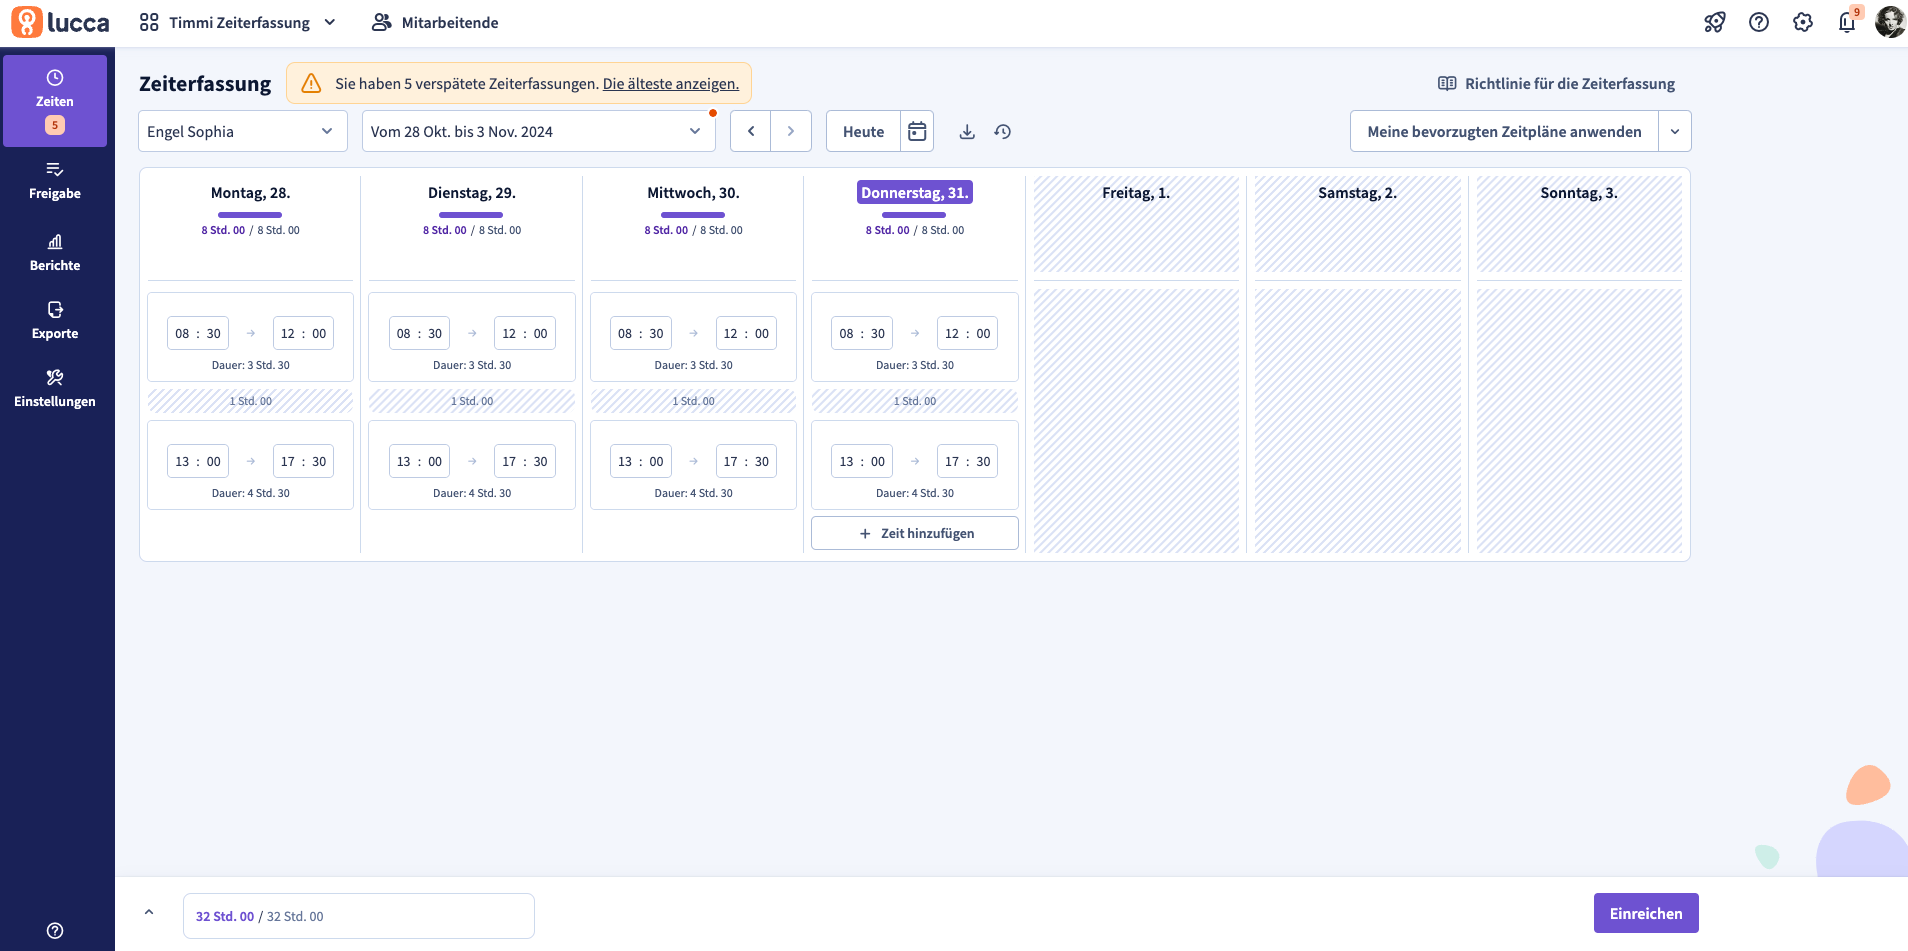
Task: Click the user profile avatar
Action: pos(1889,22)
